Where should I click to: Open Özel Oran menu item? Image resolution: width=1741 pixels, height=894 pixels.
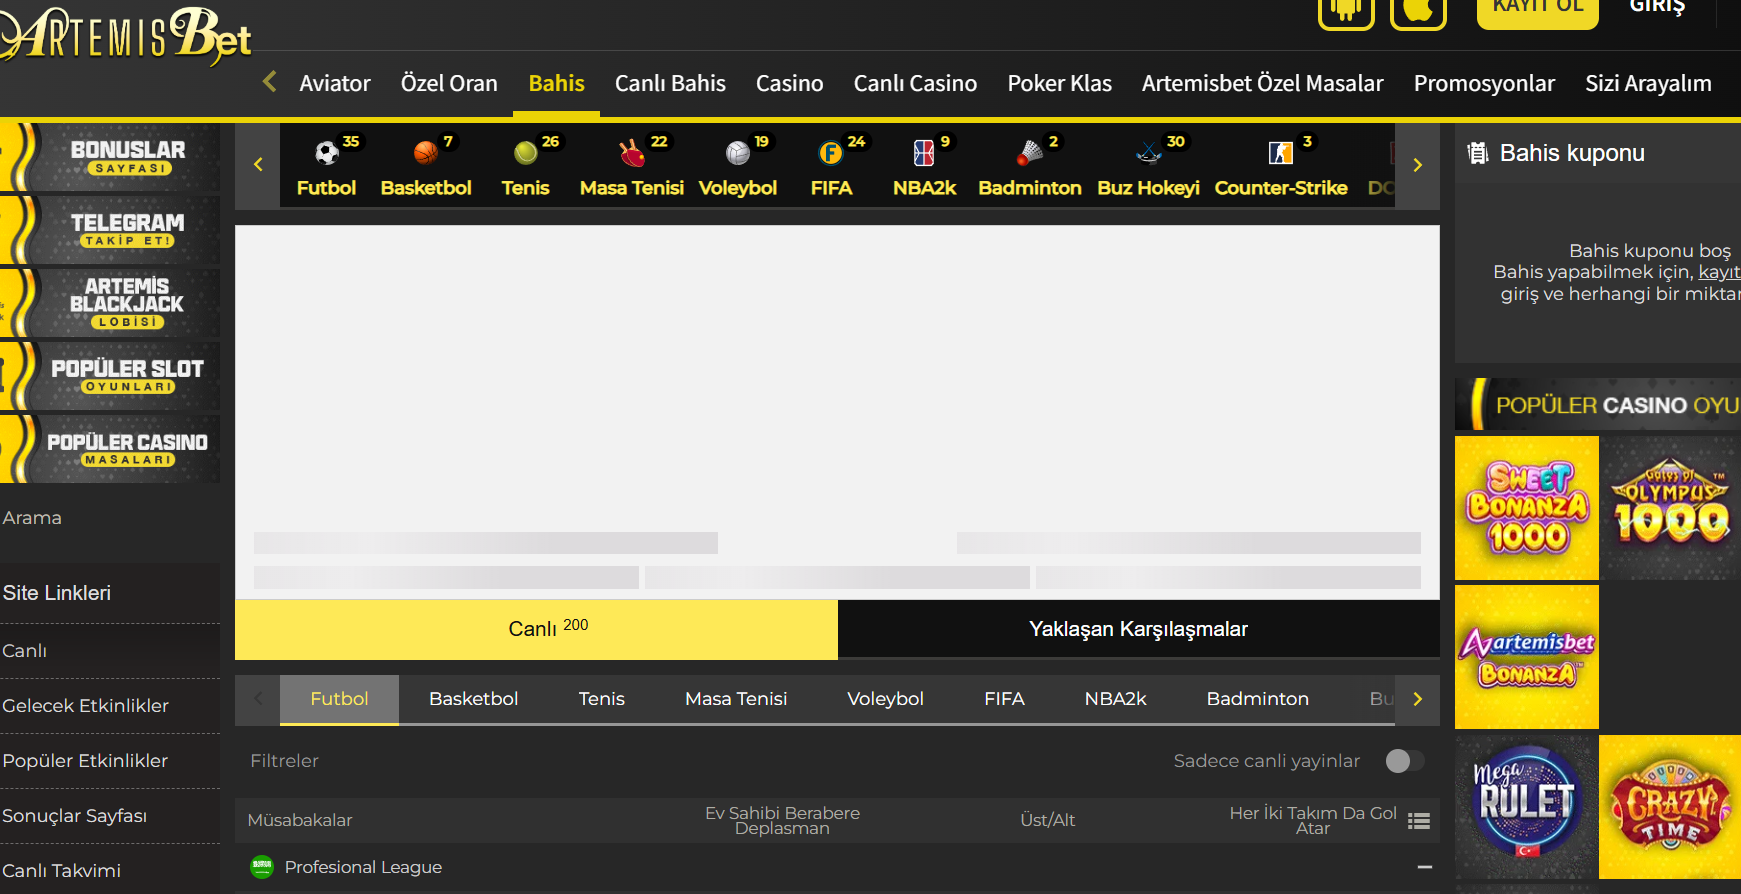pyautogui.click(x=449, y=83)
